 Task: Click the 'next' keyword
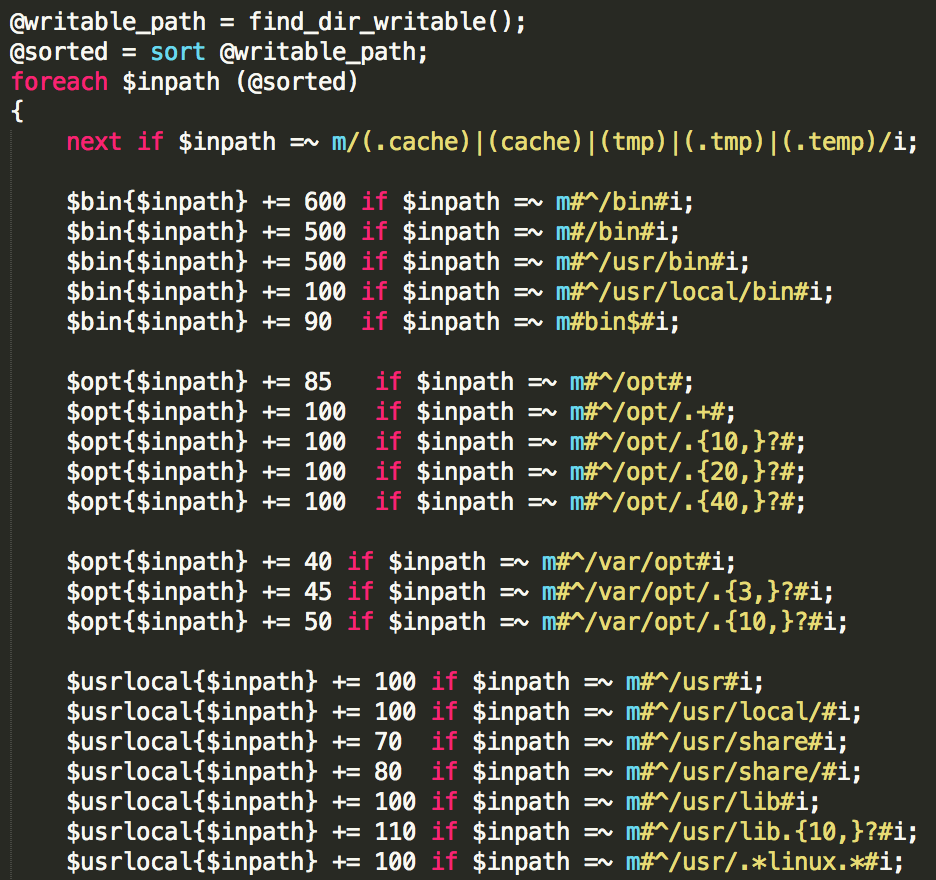[x=94, y=142]
